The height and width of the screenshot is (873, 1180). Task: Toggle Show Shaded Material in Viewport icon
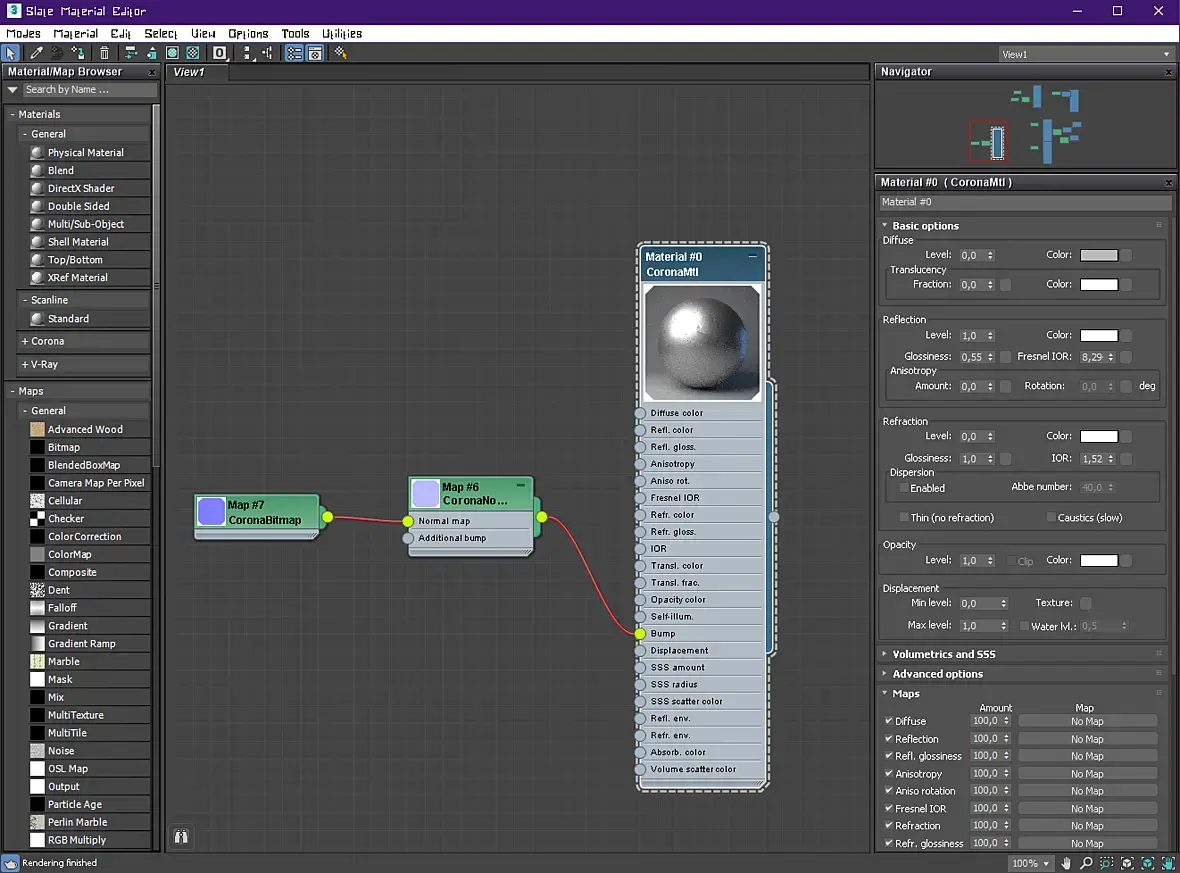(172, 53)
